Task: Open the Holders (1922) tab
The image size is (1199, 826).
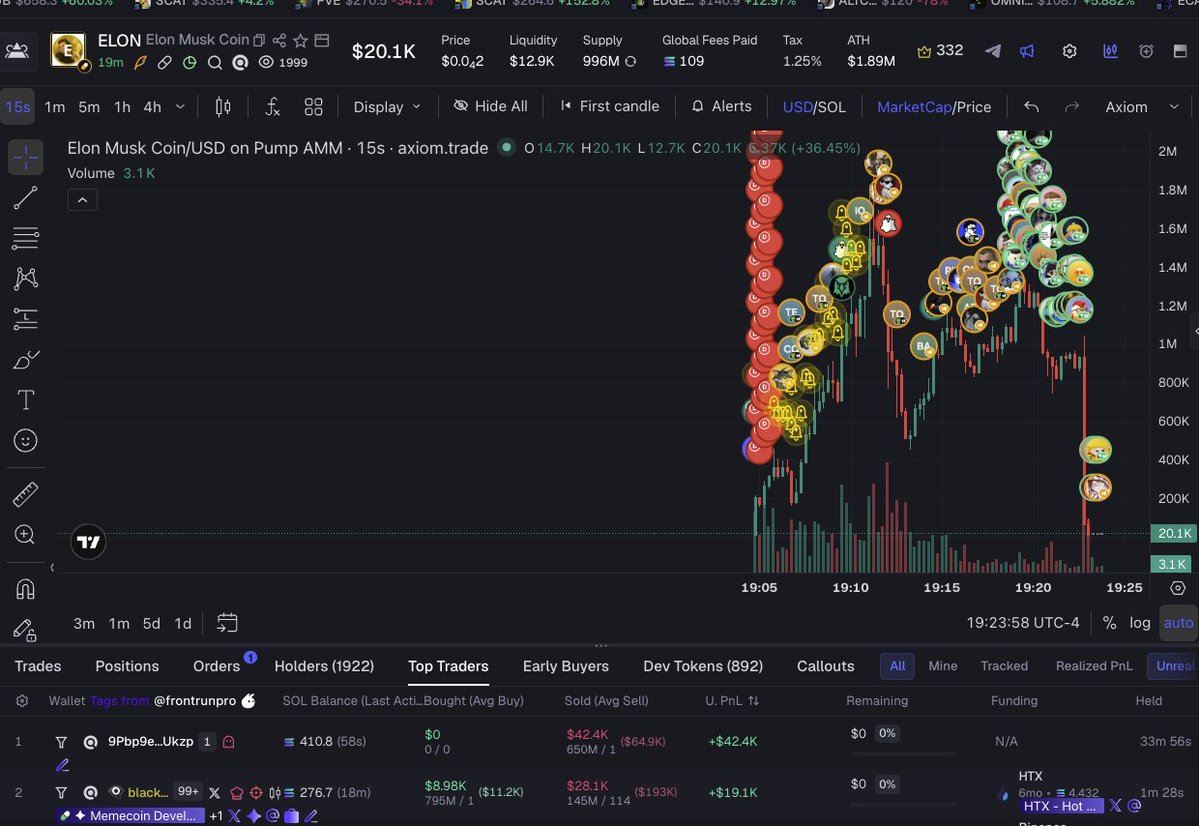Action: point(324,666)
